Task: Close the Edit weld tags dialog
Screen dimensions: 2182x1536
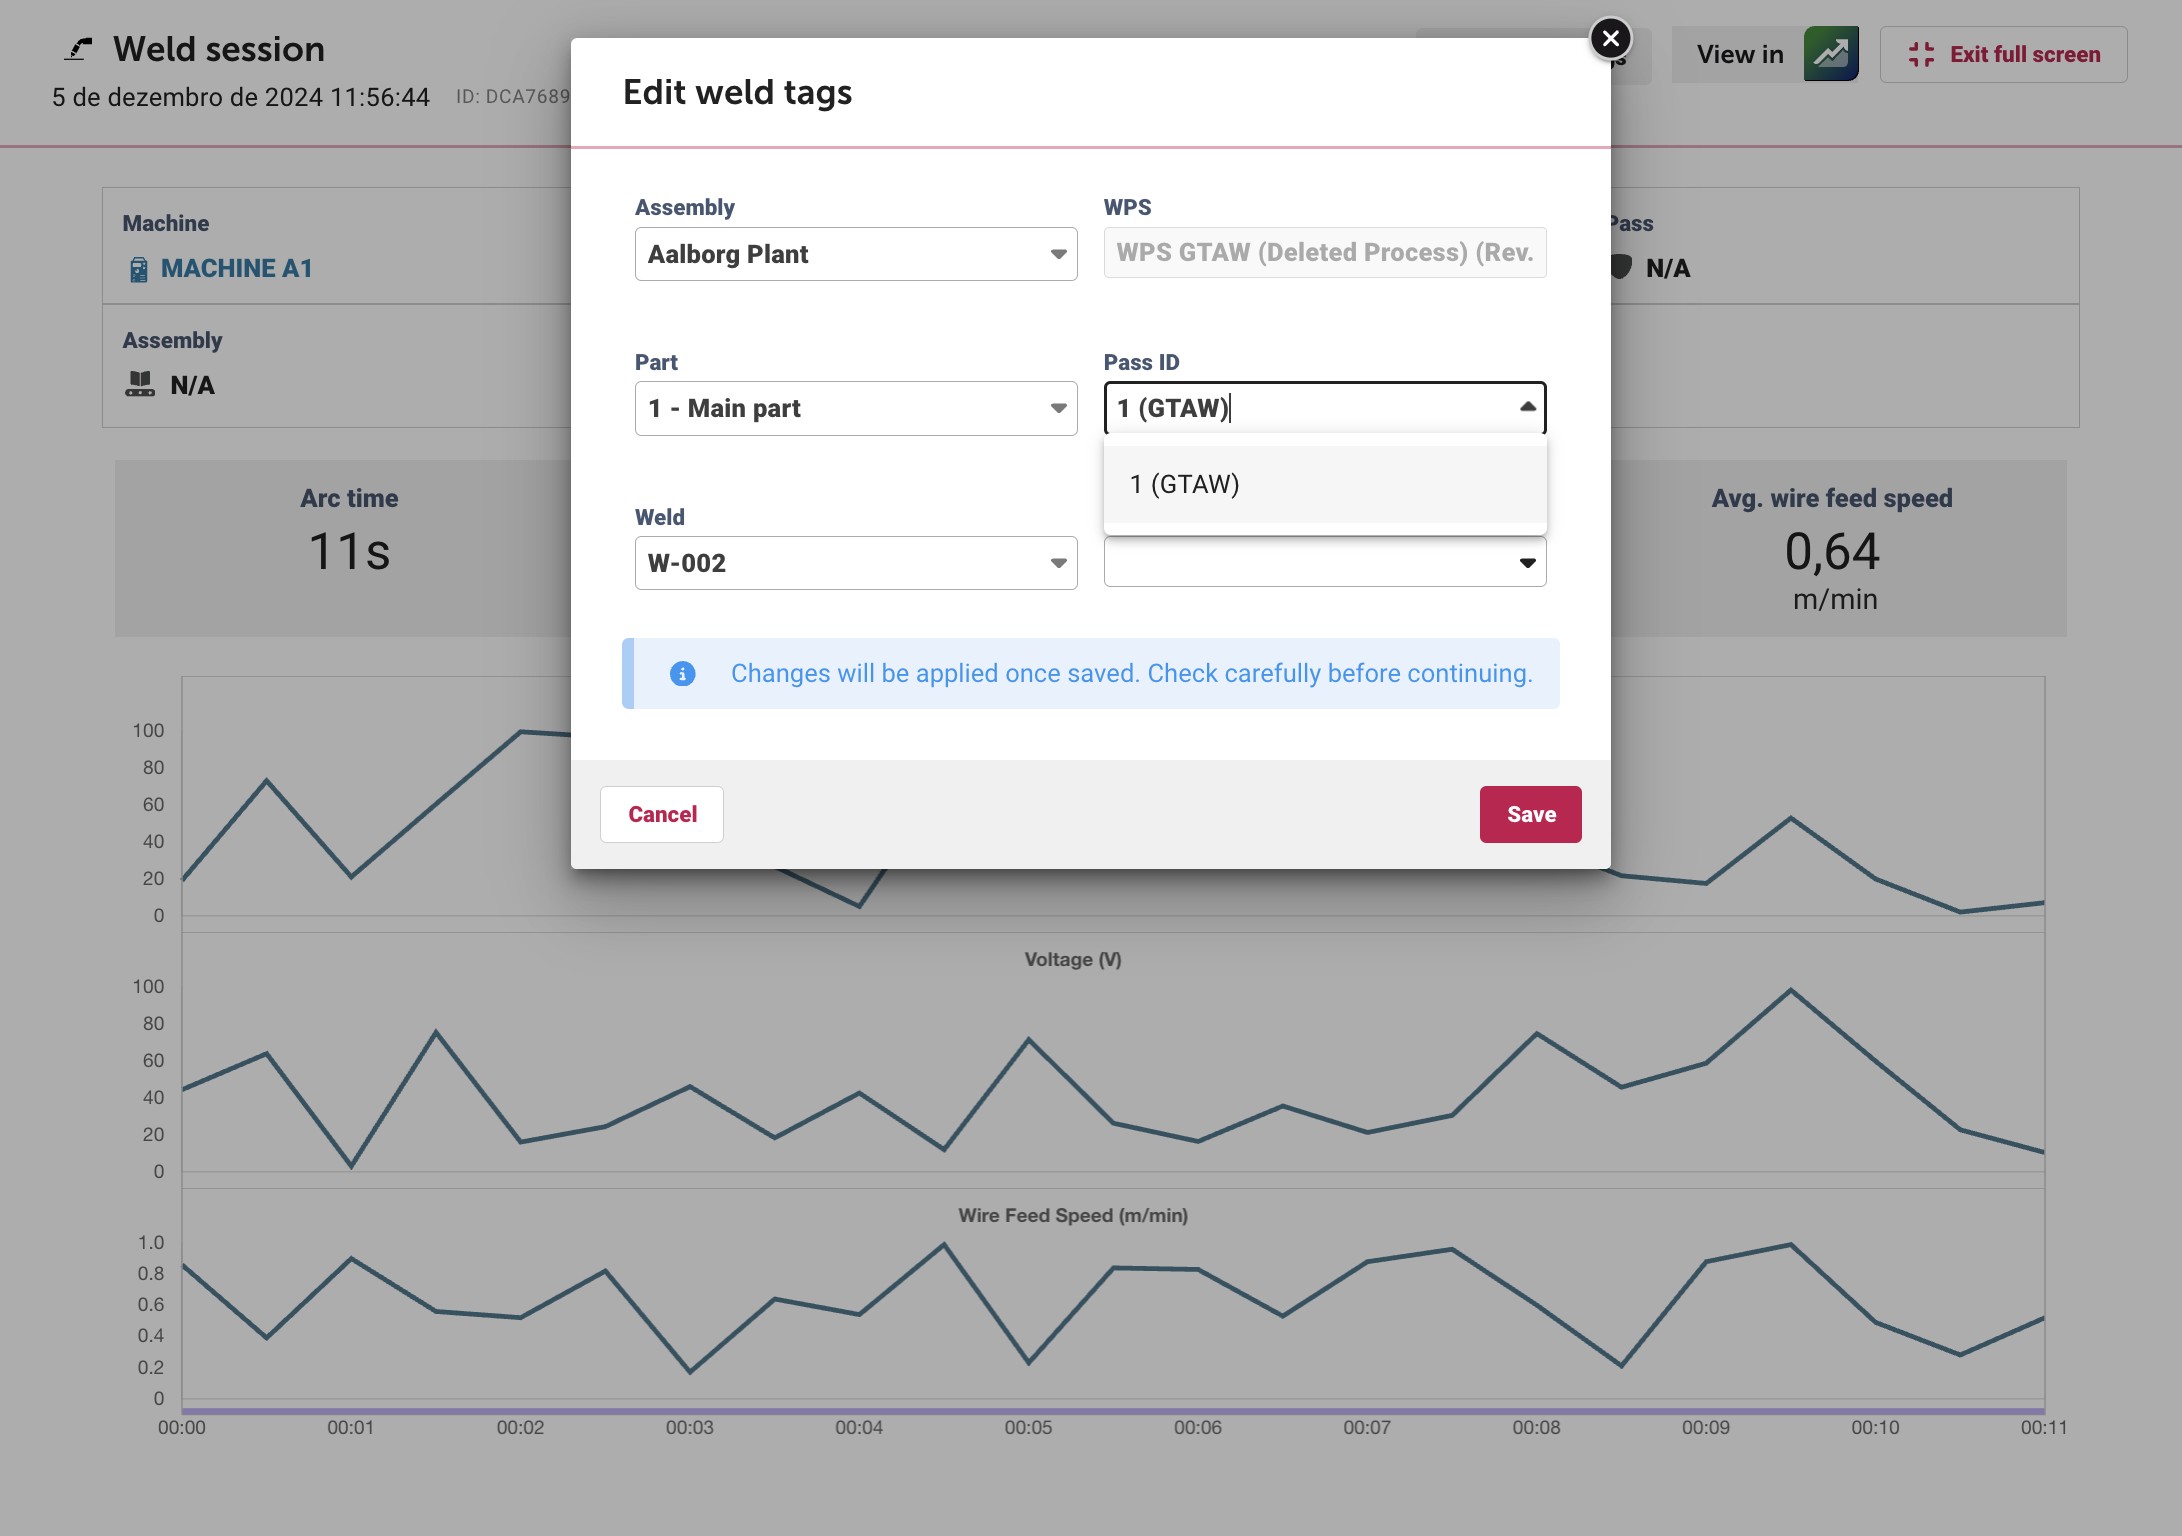Action: 1610,39
